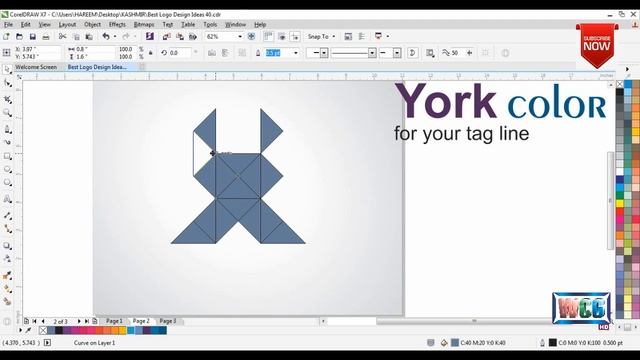Switch to the Welcome Screen tab
This screenshot has width=640, height=360.
click(36, 67)
